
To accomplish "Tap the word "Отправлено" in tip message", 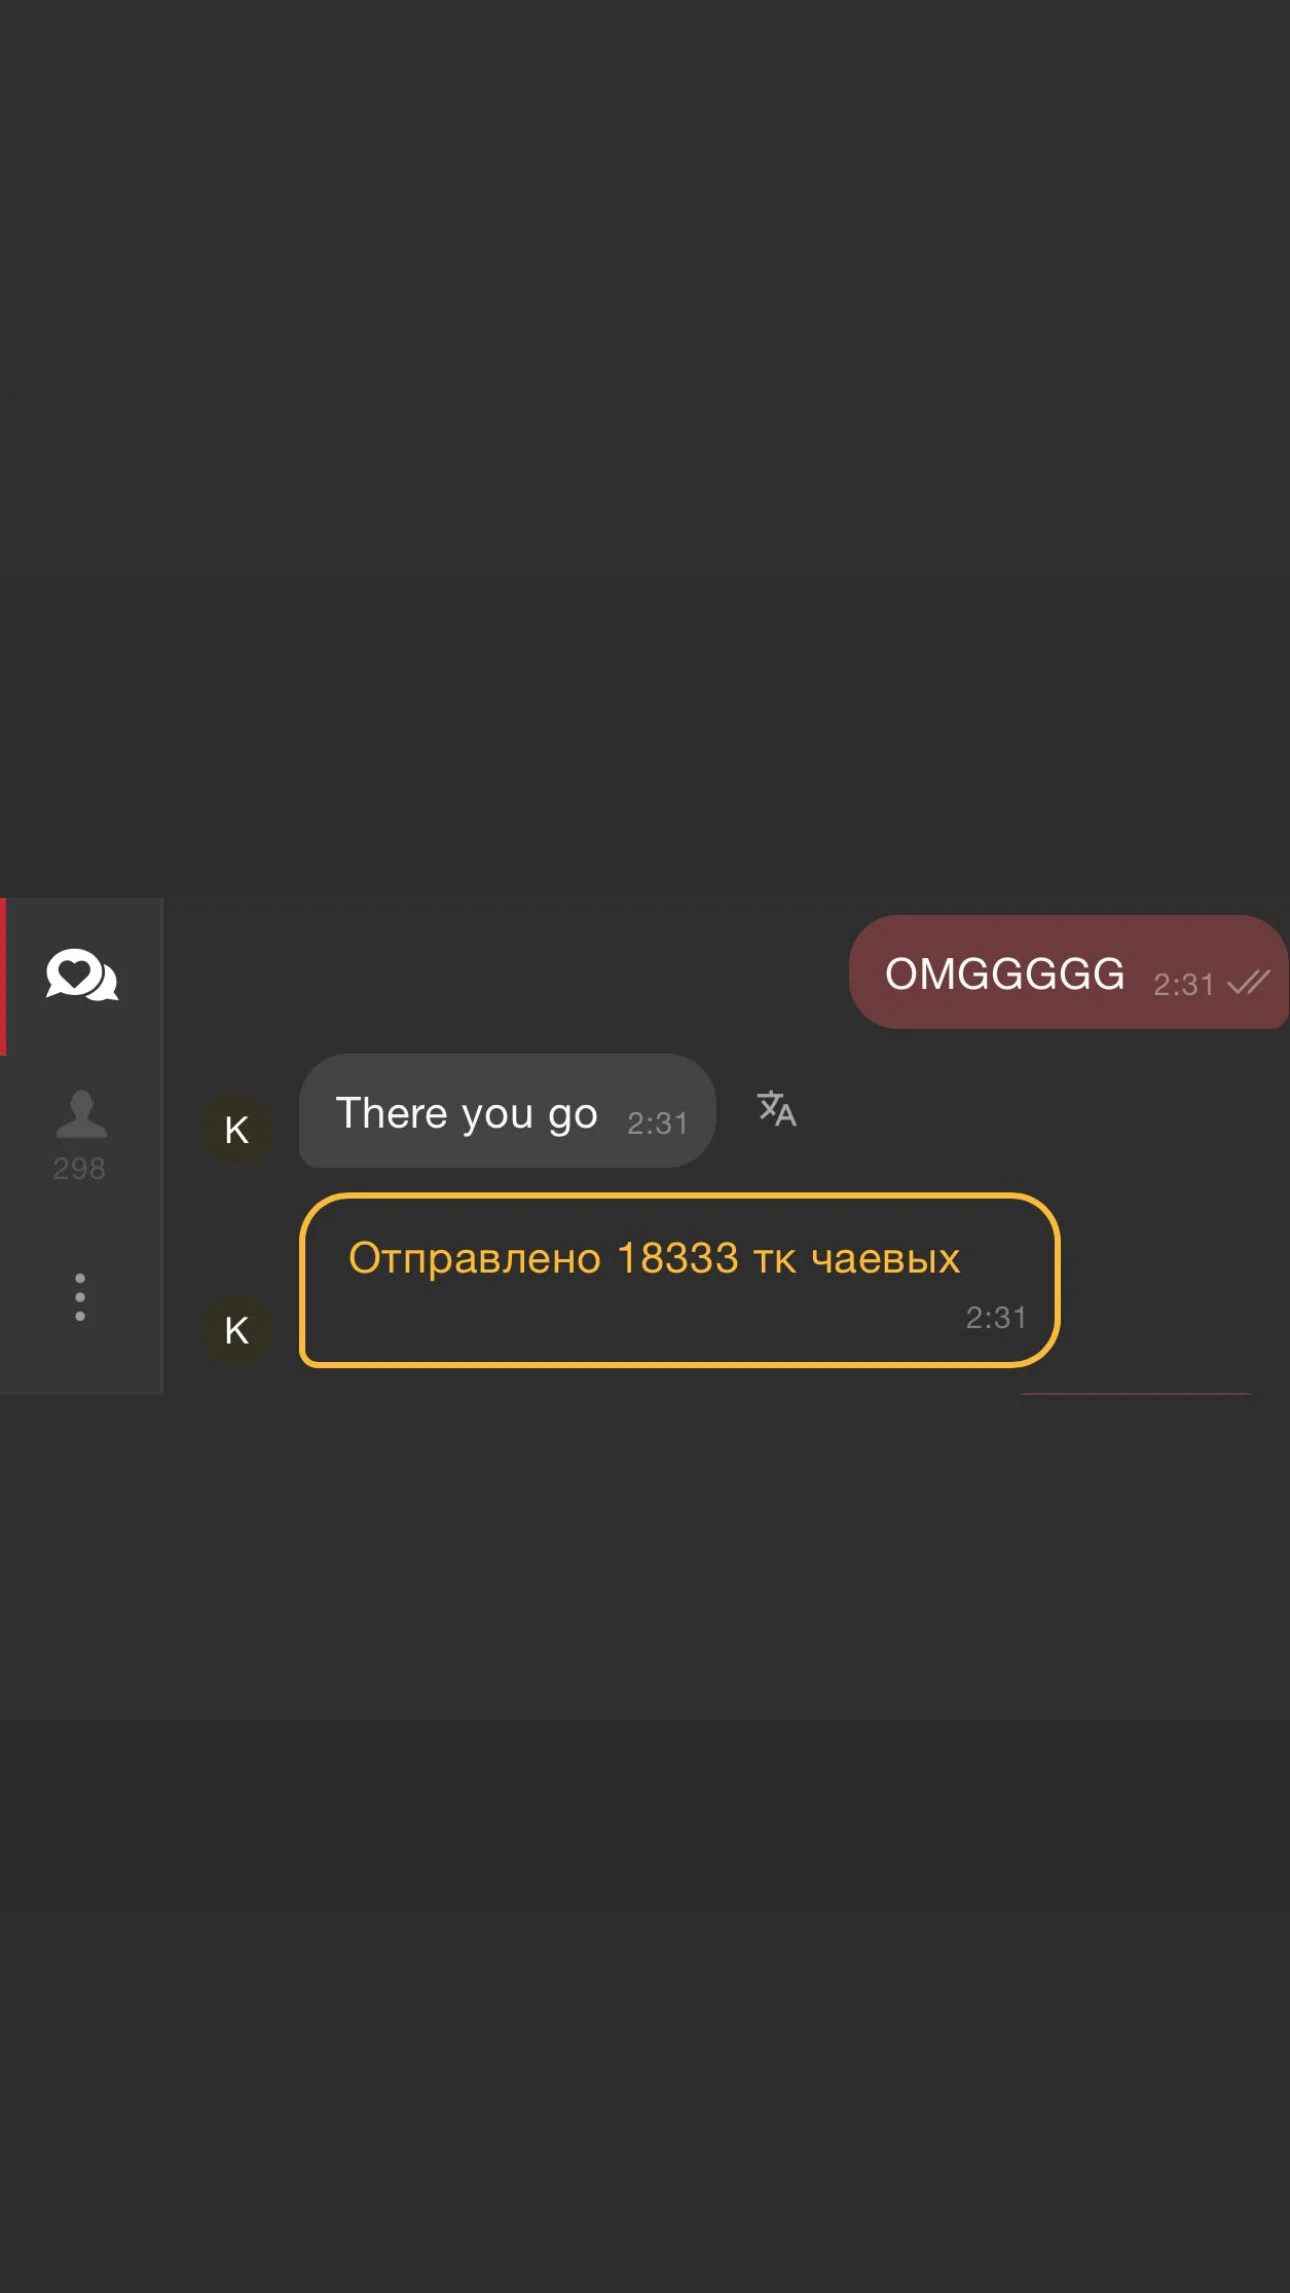I will pyautogui.click(x=474, y=1259).
